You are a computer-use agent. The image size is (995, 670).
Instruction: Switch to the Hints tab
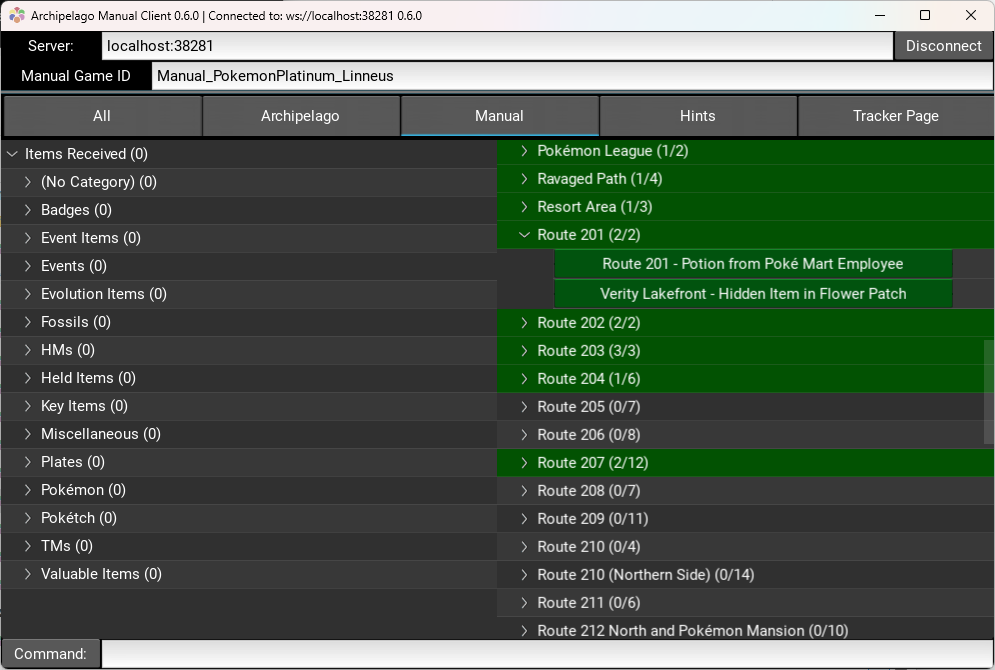coord(697,116)
